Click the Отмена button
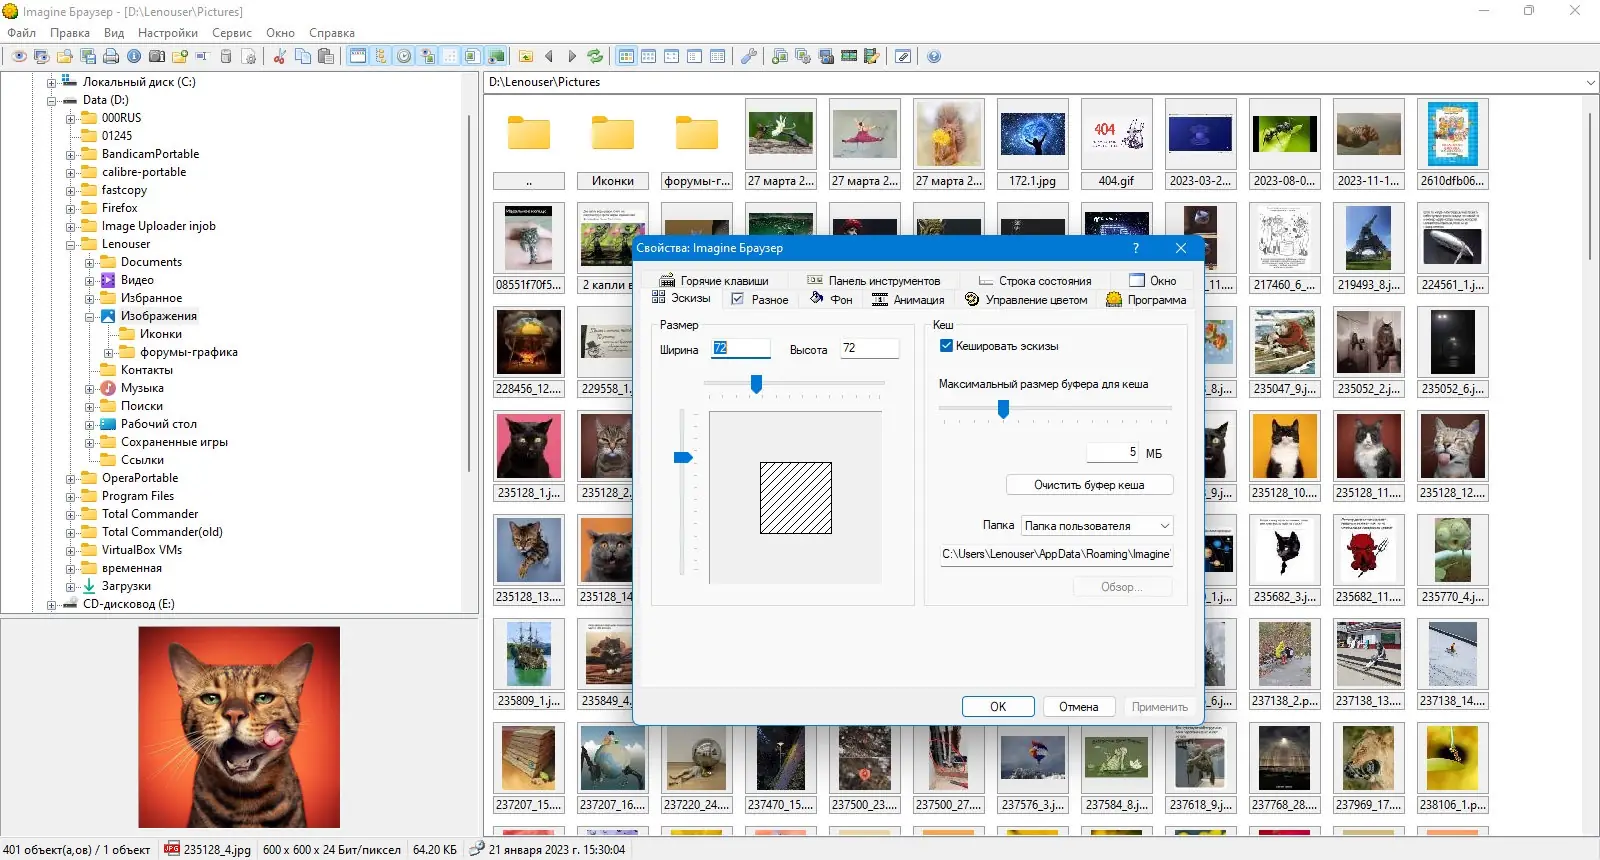The image size is (1600, 860). pyautogui.click(x=1078, y=707)
